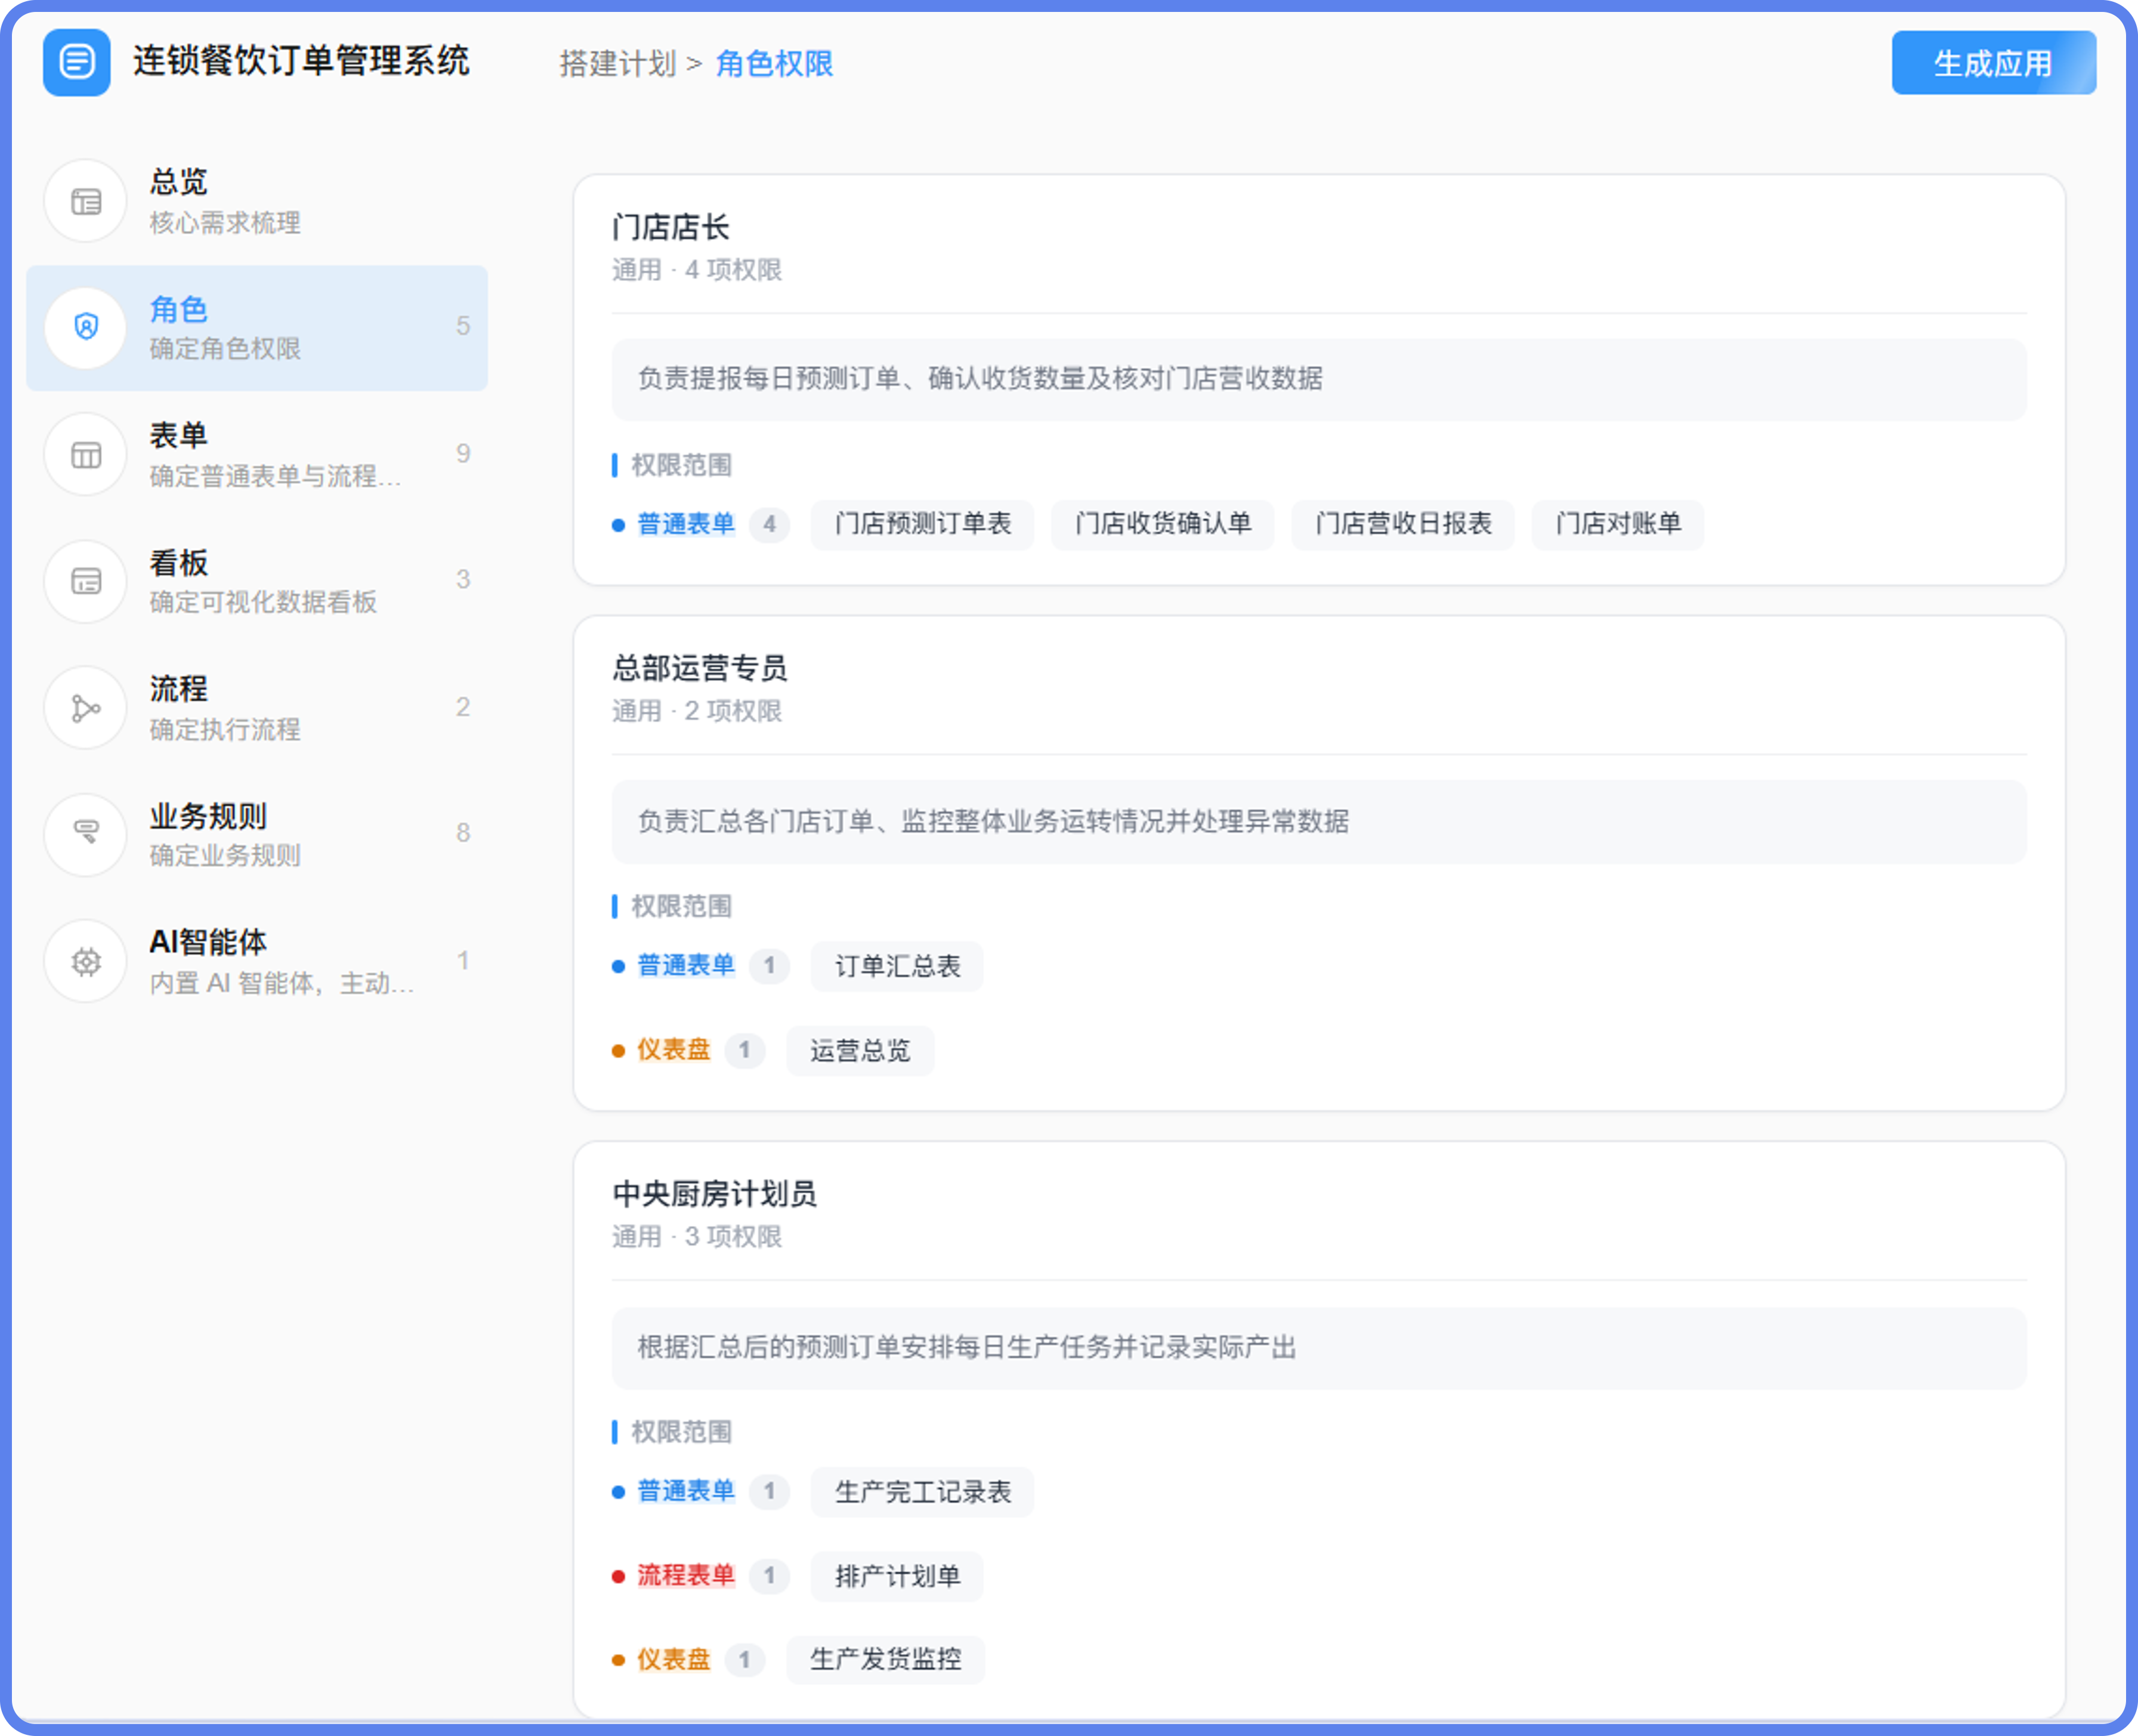Select the 生产完工记录表 tag
This screenshot has width=2138, height=1736.
pos(922,1492)
